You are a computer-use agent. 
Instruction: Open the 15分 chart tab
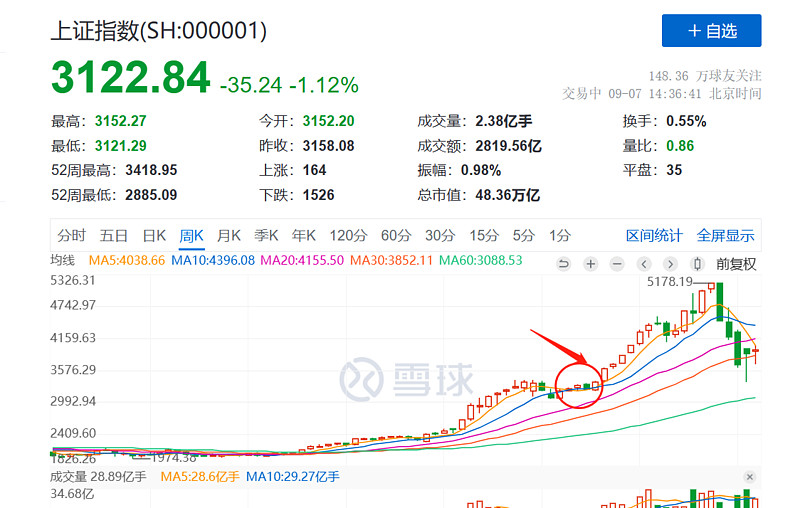pos(484,236)
